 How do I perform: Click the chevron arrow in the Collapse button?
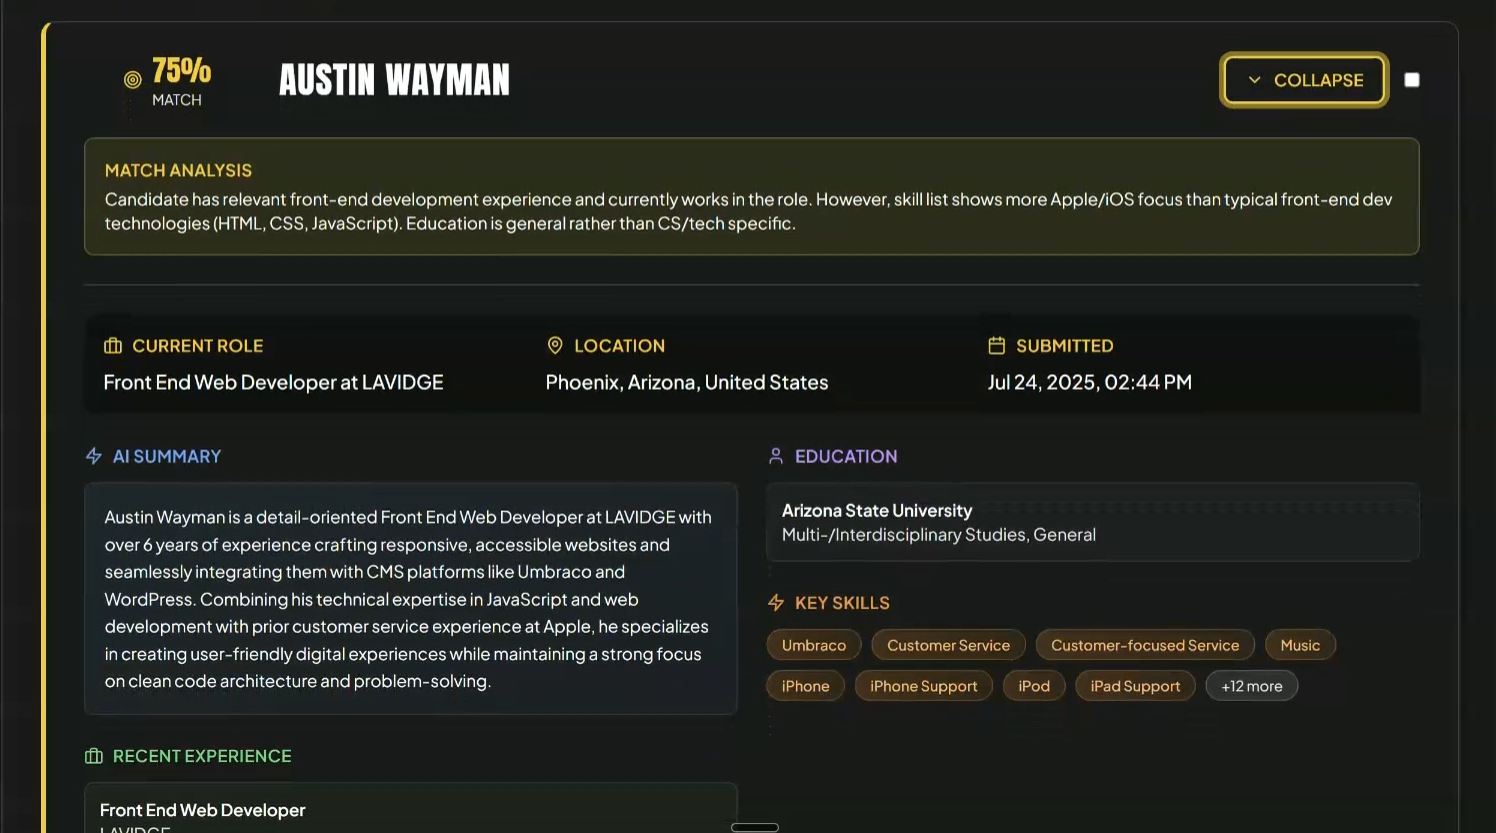pos(1254,80)
